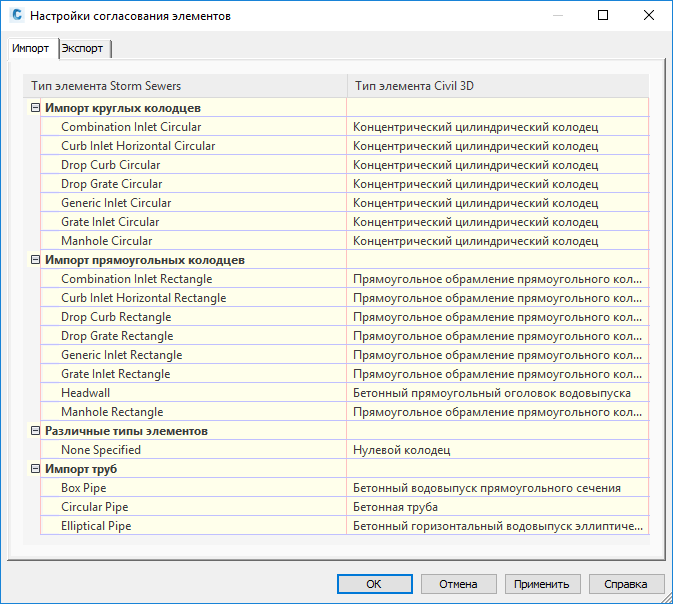Collapse the Импорт круглых колодцев group
The height and width of the screenshot is (604, 673).
[36, 108]
